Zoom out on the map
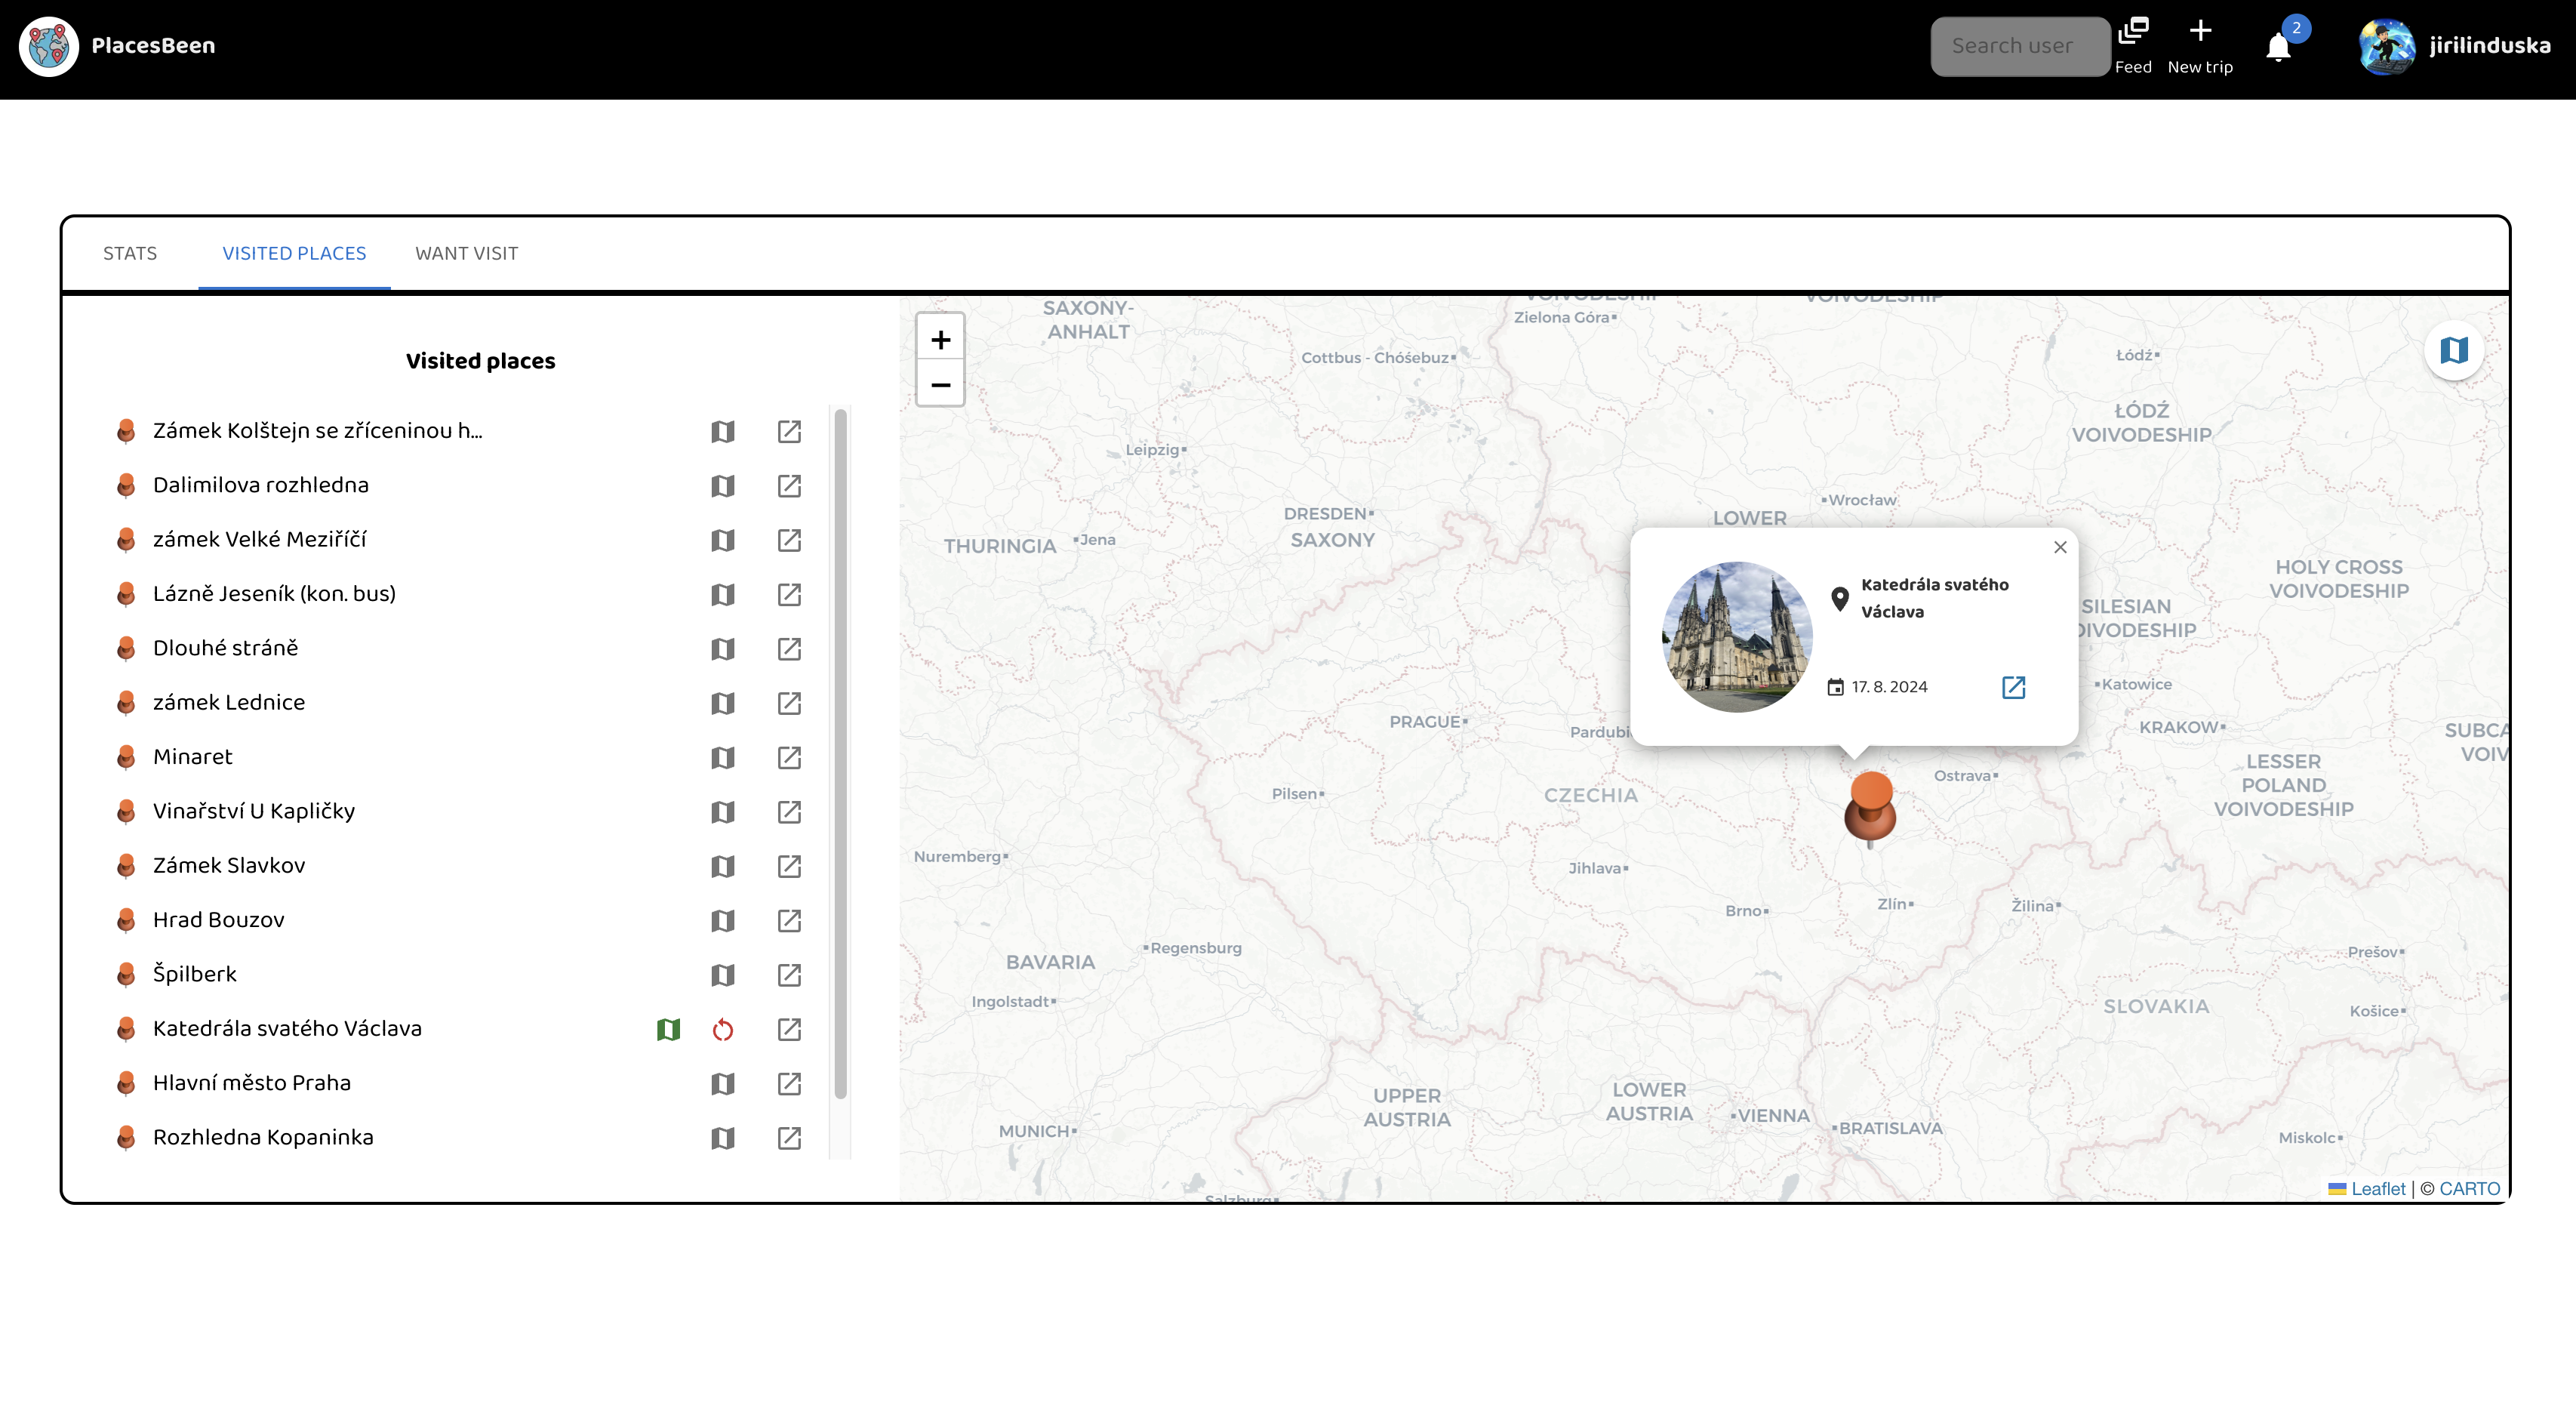 click(940, 385)
